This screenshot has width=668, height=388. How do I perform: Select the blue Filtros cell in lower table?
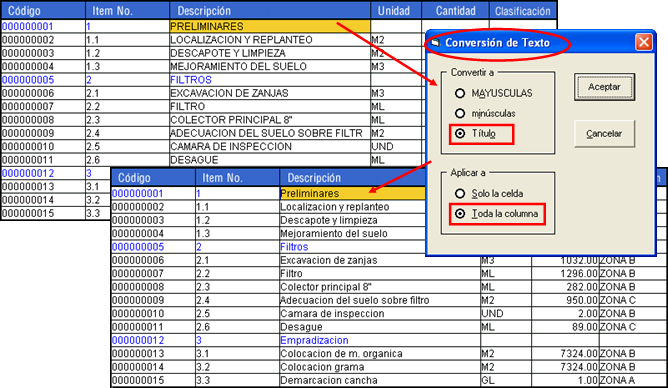point(353,247)
